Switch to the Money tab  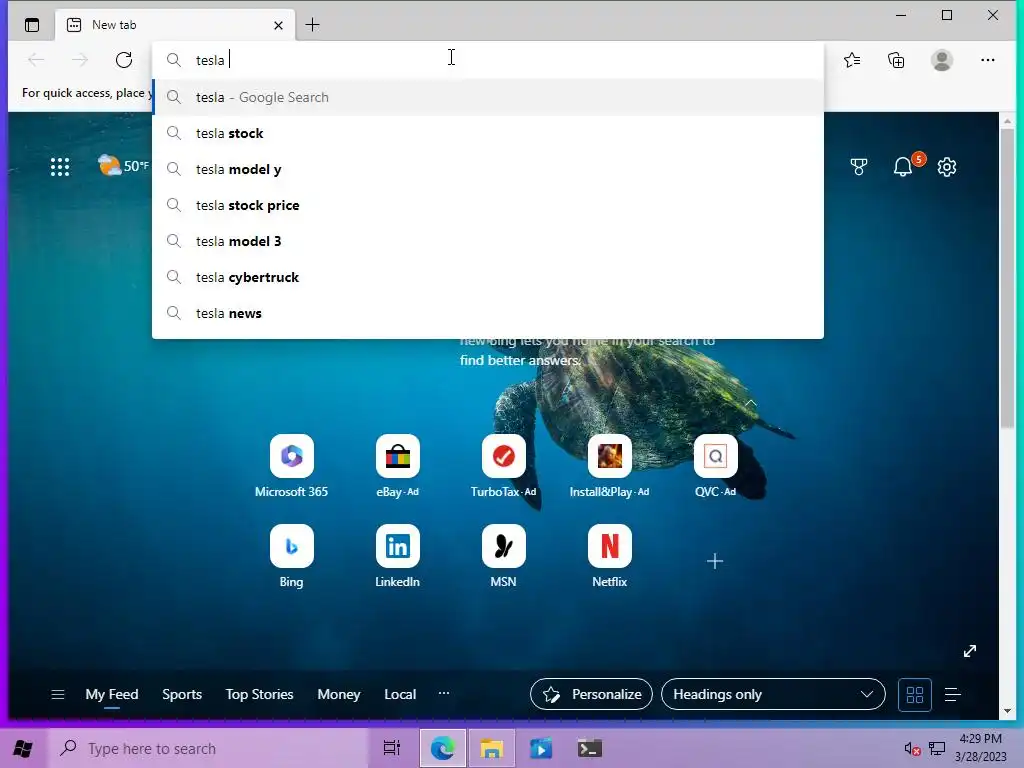point(338,694)
